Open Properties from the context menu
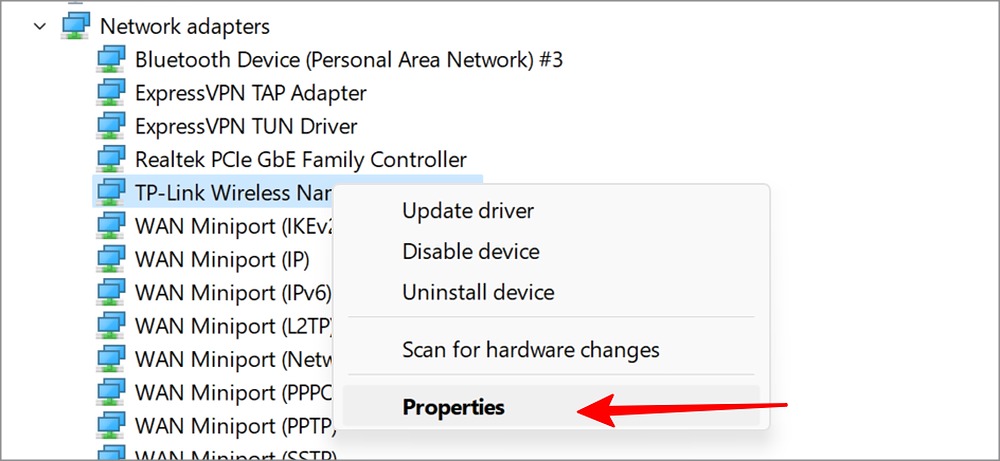 pyautogui.click(x=454, y=407)
